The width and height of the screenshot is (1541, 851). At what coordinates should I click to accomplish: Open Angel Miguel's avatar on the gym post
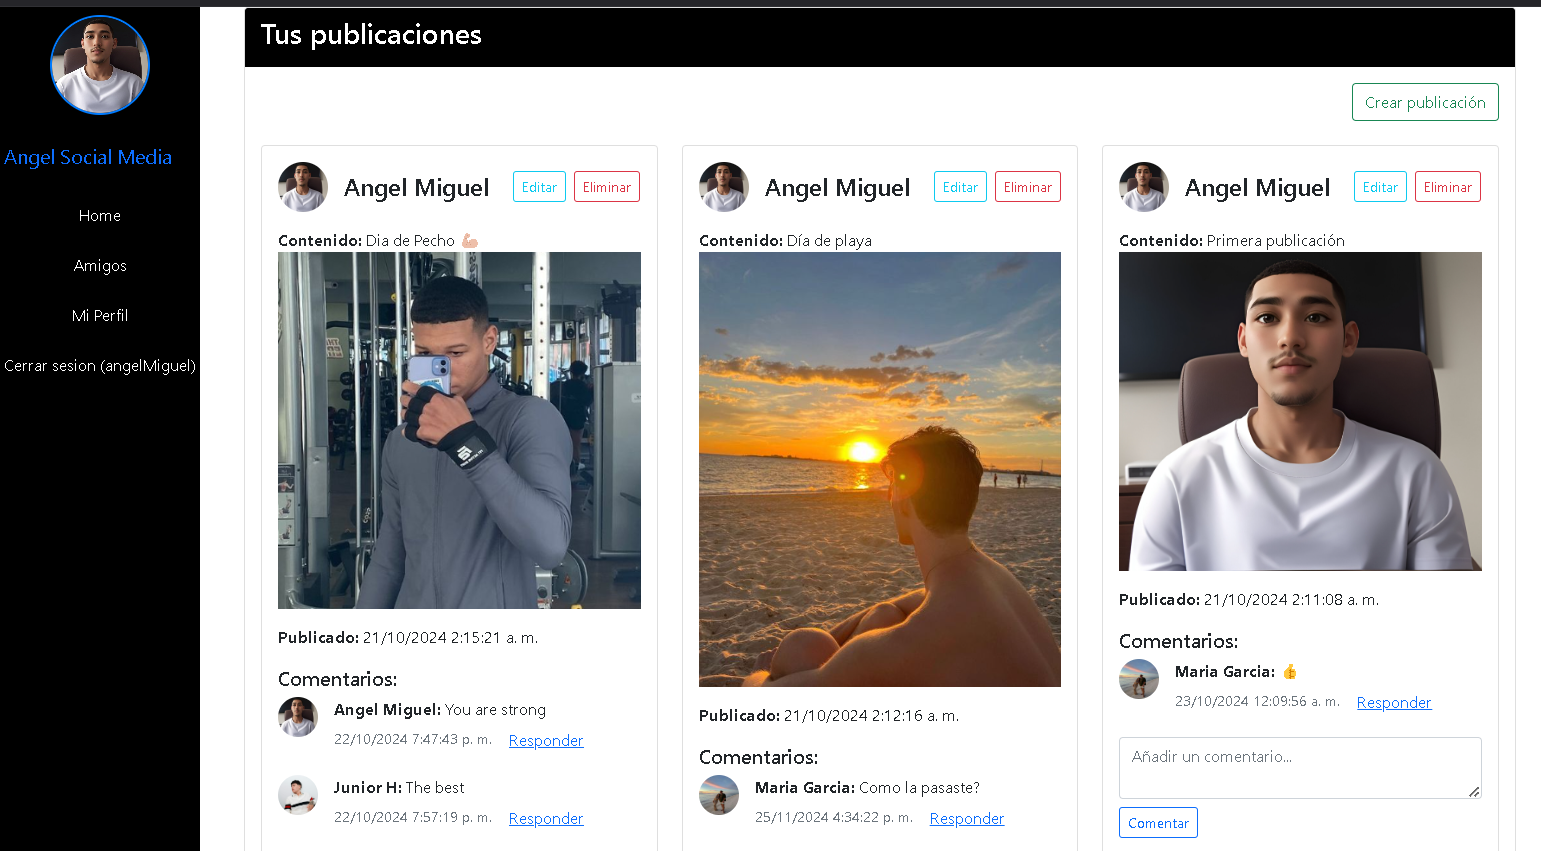(302, 186)
